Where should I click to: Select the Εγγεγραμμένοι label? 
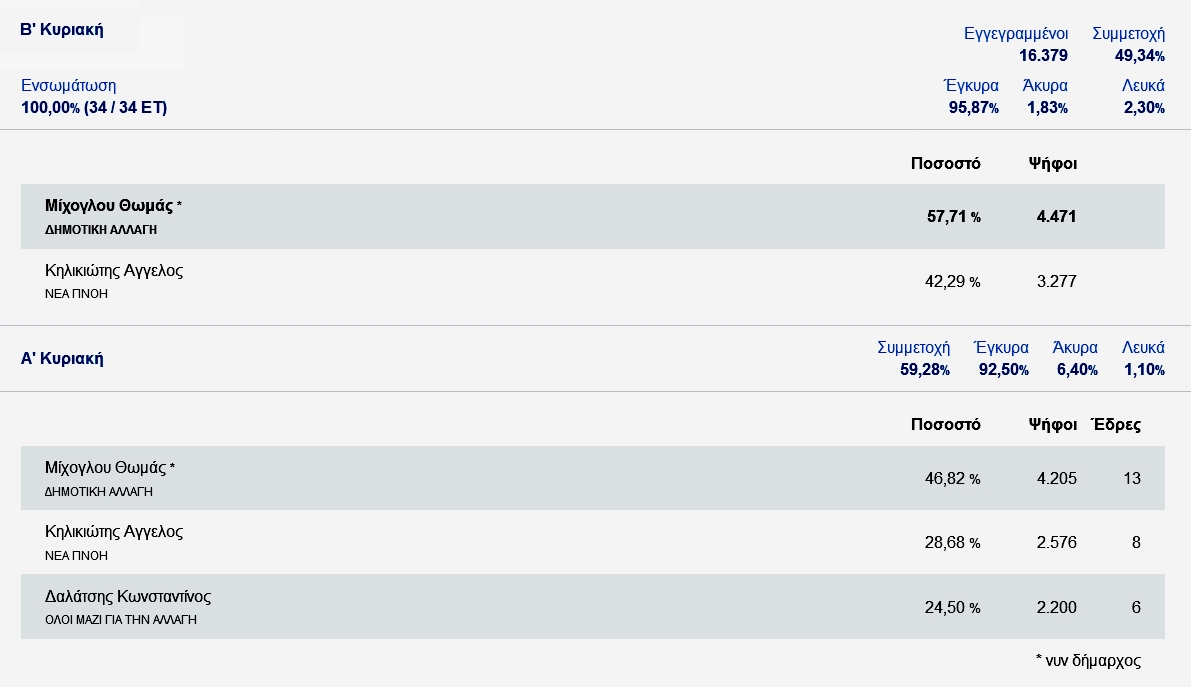click(x=1016, y=33)
